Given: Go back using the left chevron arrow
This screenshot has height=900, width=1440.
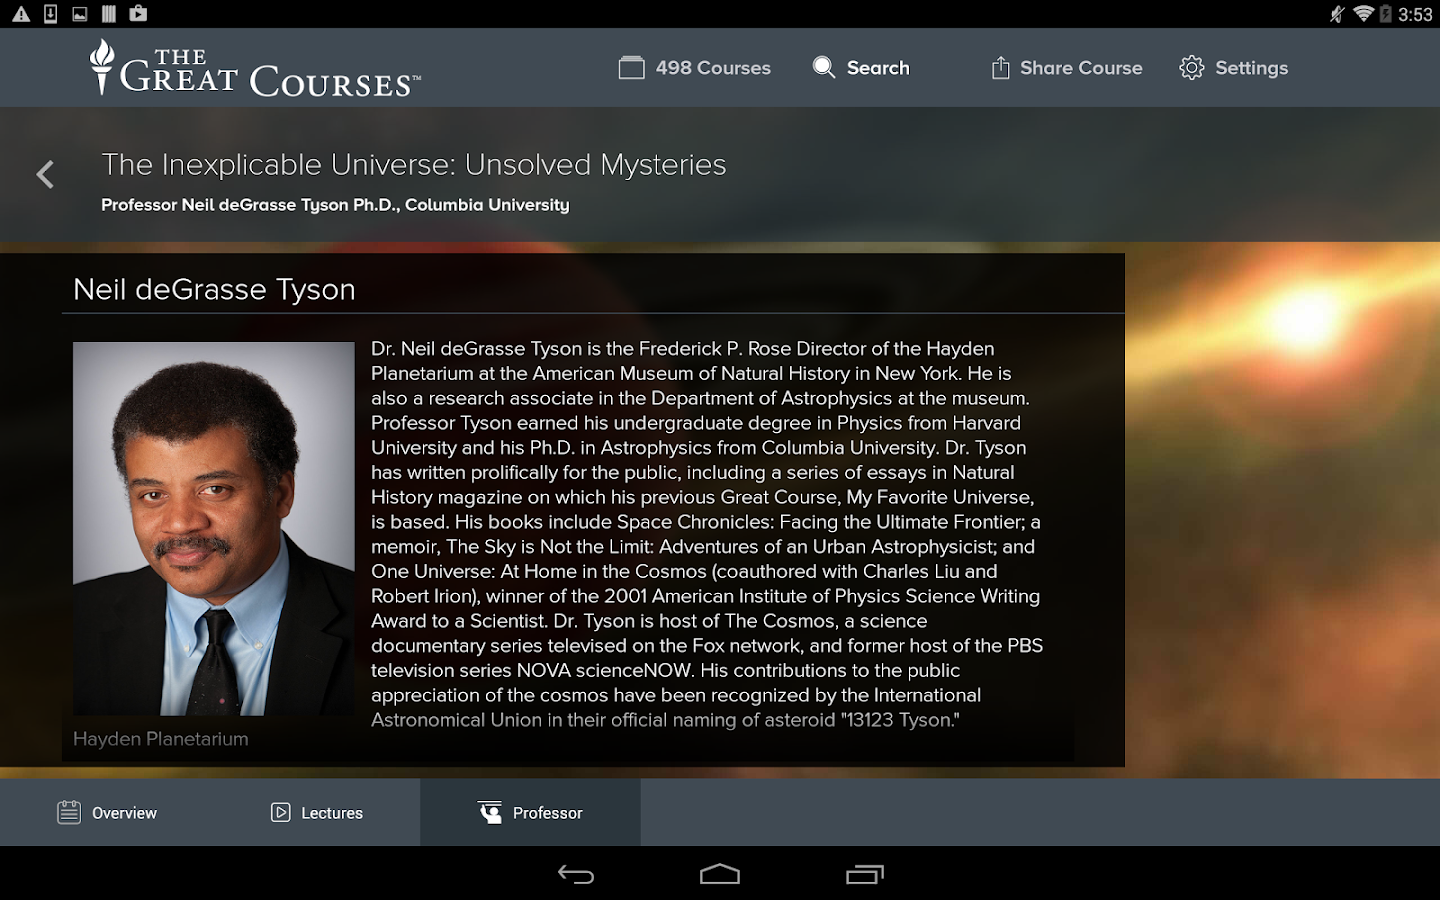Looking at the screenshot, I should click(x=45, y=174).
